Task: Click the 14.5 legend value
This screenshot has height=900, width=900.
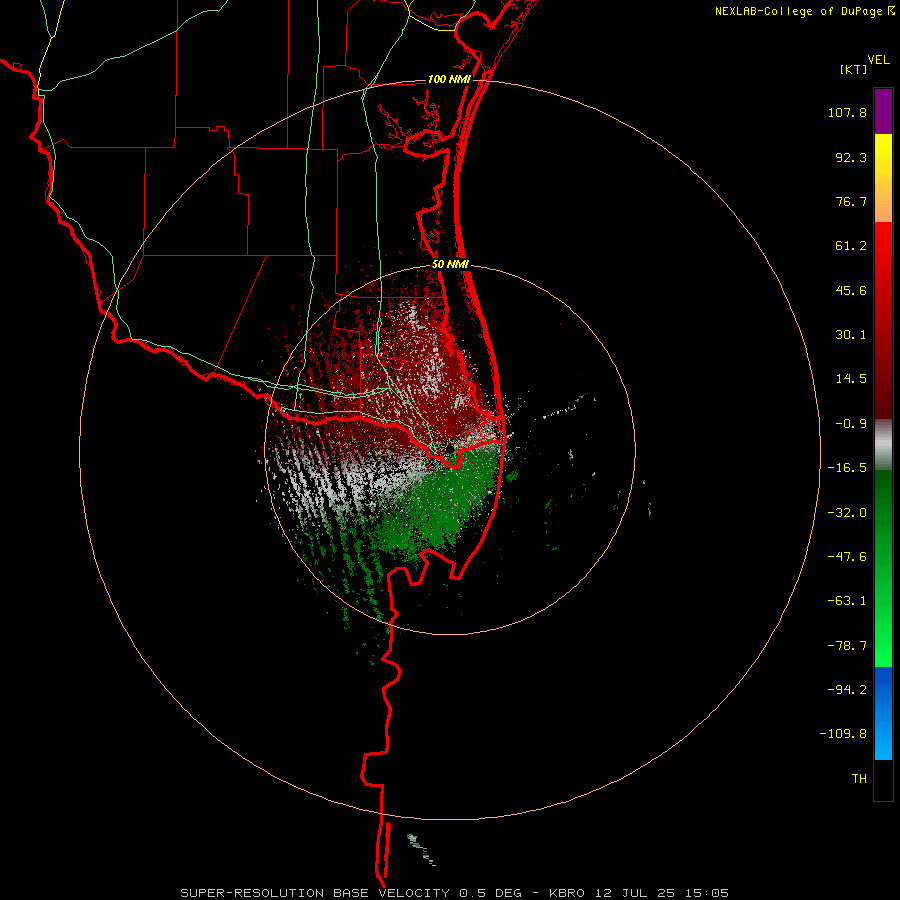Action: 851,379
